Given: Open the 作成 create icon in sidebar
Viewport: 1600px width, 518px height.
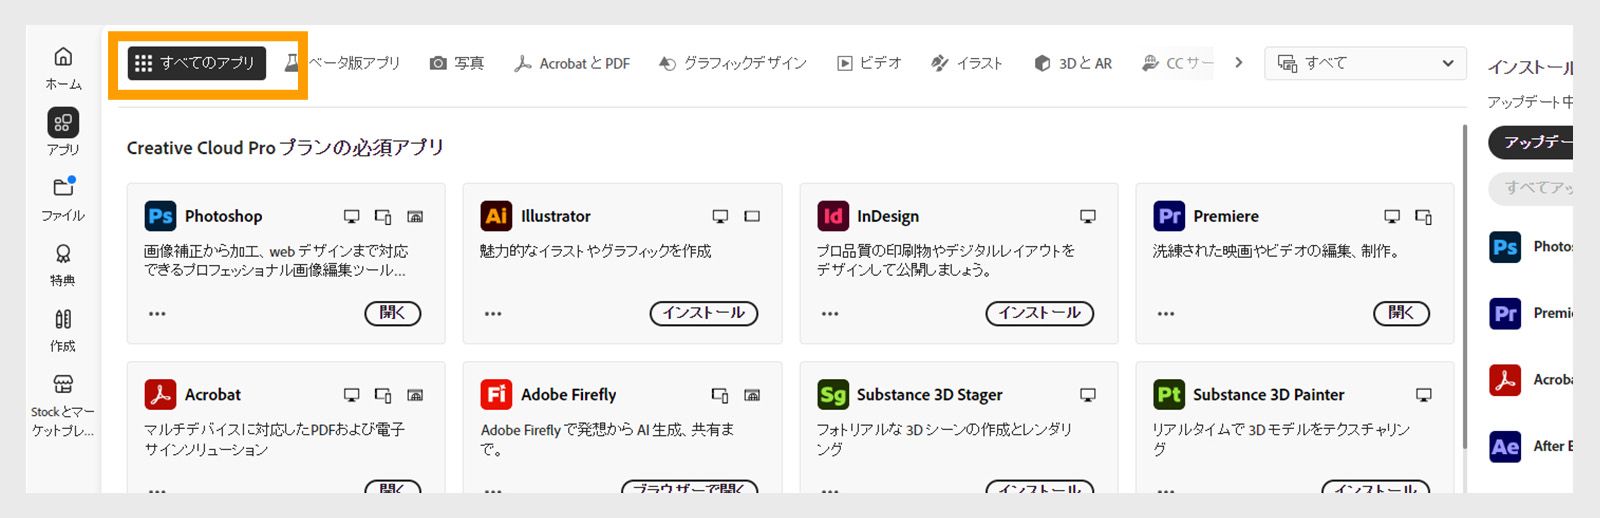Looking at the screenshot, I should pyautogui.click(x=63, y=330).
